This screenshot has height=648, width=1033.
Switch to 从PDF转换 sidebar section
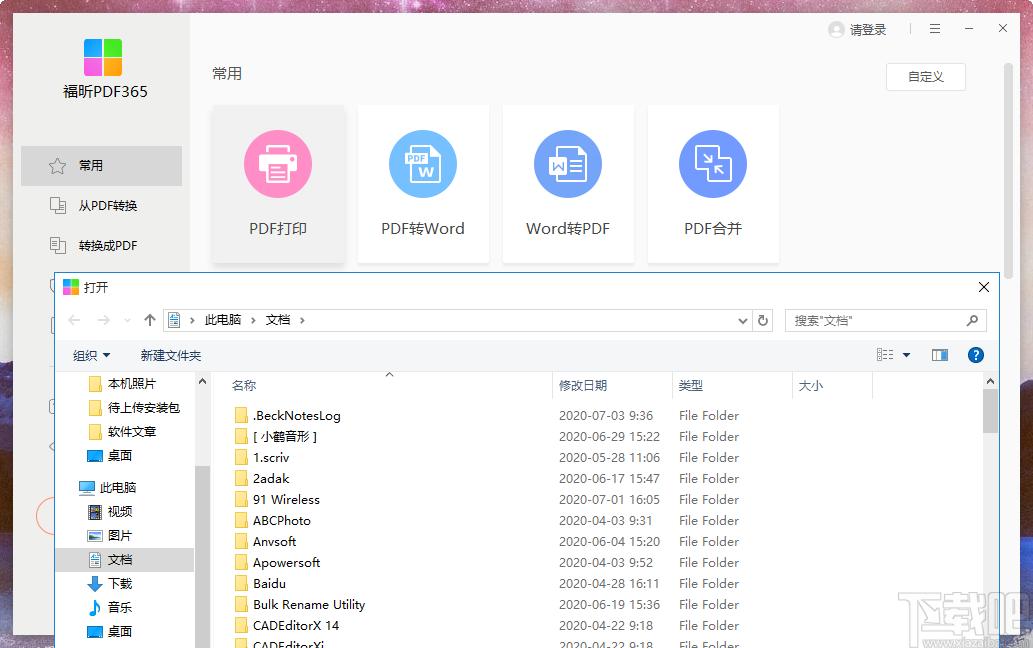[101, 205]
